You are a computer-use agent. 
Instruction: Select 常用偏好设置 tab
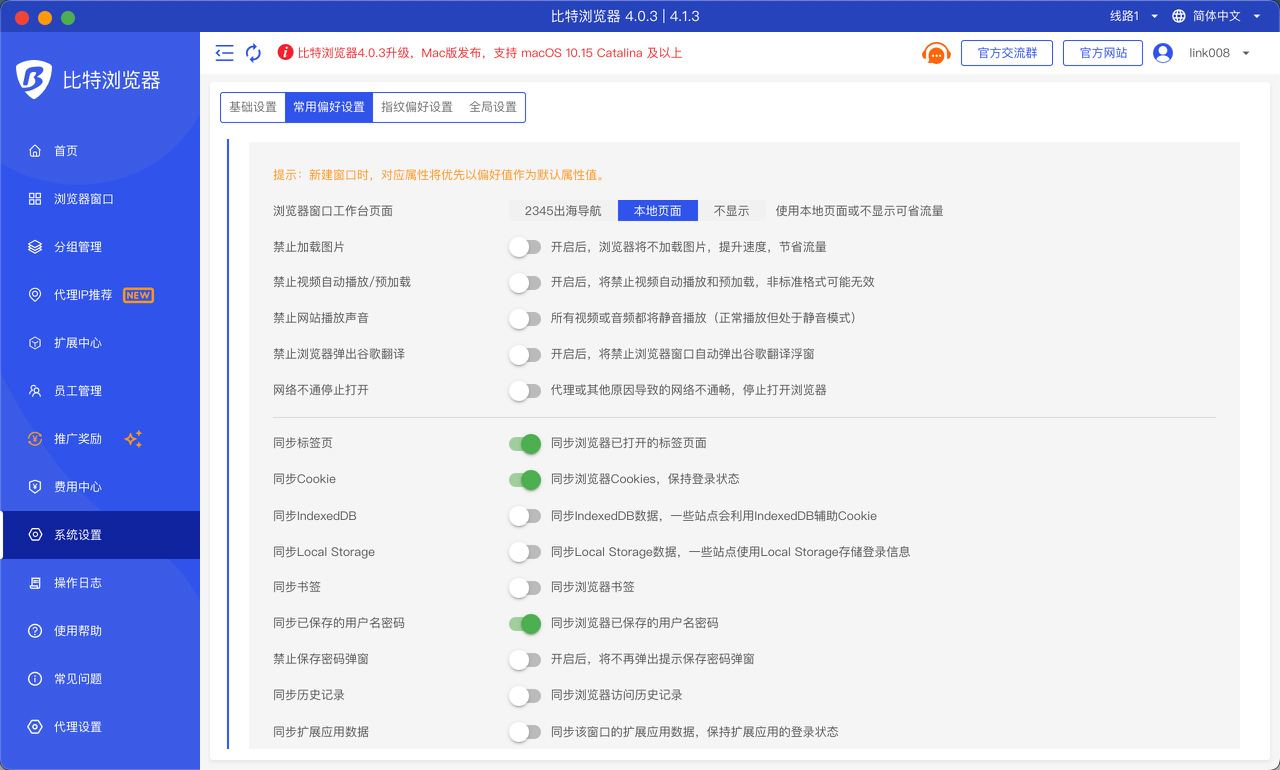coord(329,107)
